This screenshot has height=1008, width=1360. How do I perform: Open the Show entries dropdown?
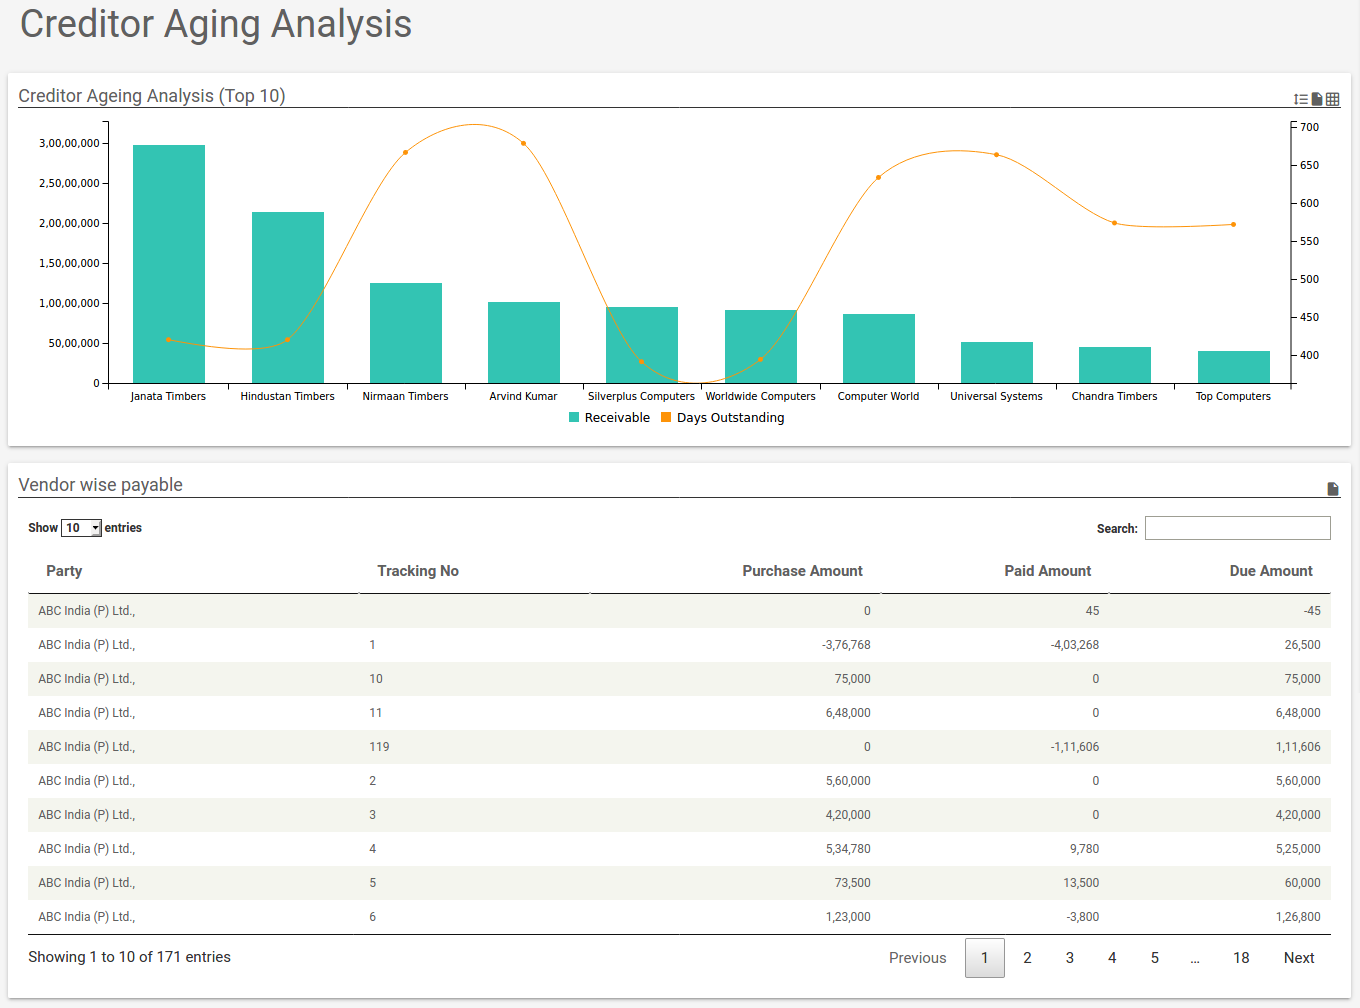pyautogui.click(x=81, y=527)
